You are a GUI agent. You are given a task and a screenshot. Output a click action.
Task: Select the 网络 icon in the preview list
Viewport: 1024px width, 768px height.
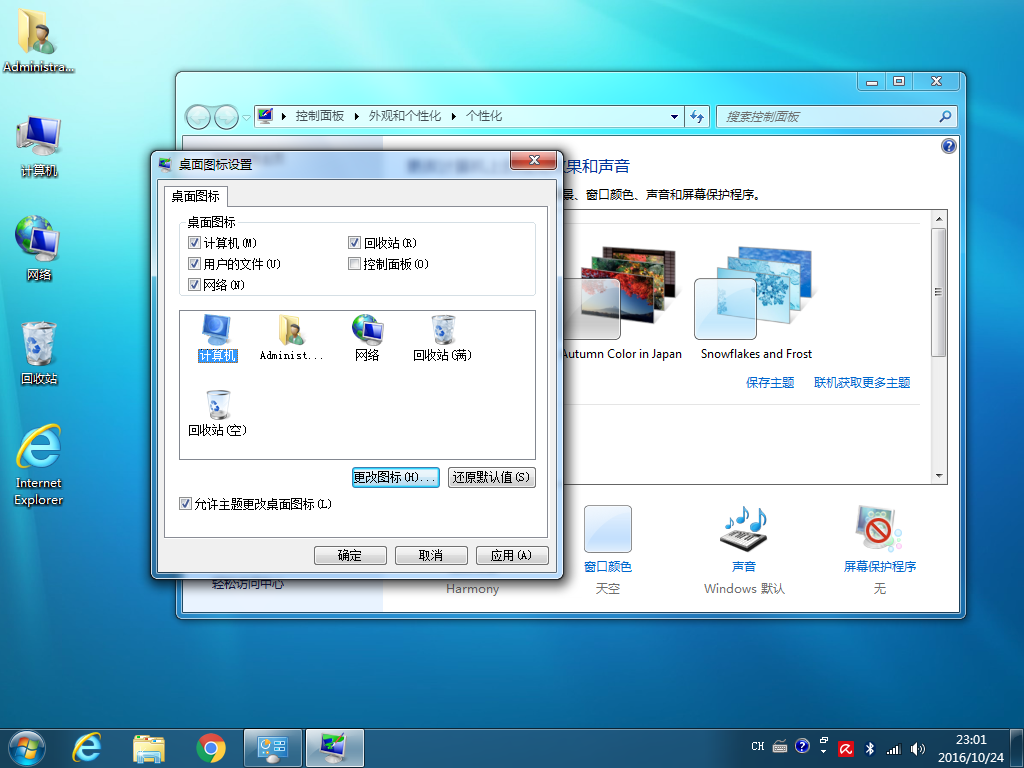(x=367, y=338)
